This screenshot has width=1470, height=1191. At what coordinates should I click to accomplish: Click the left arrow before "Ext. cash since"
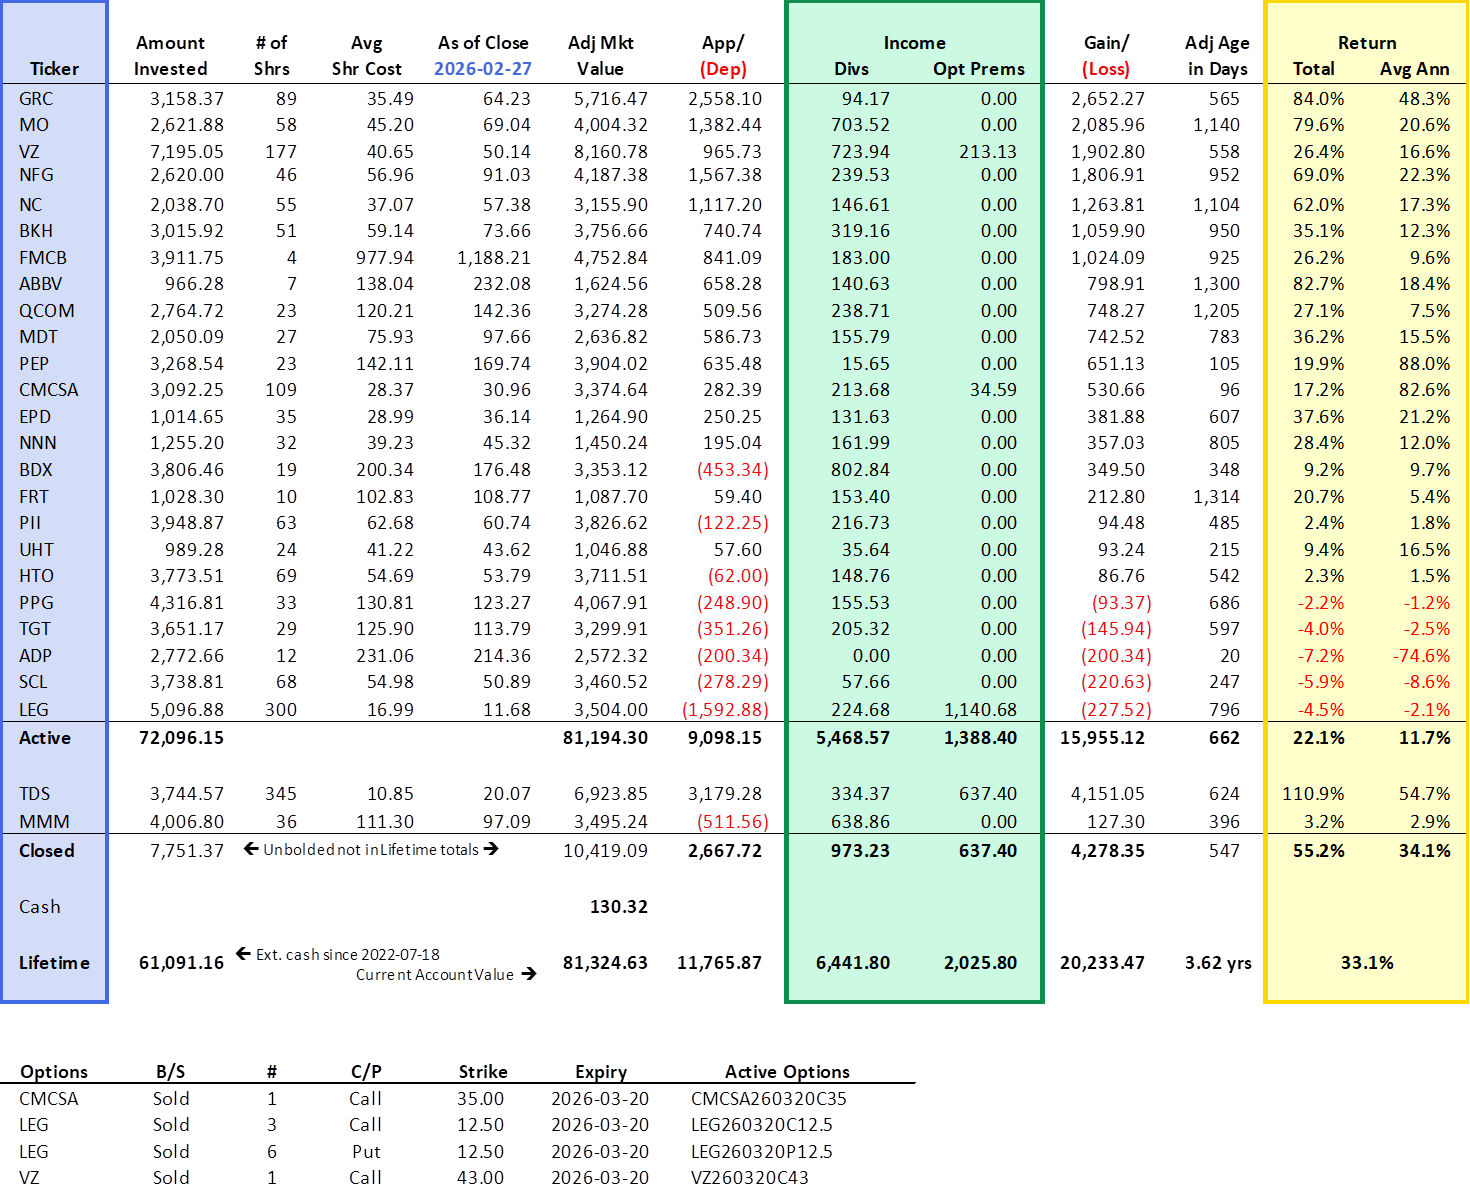click(243, 954)
